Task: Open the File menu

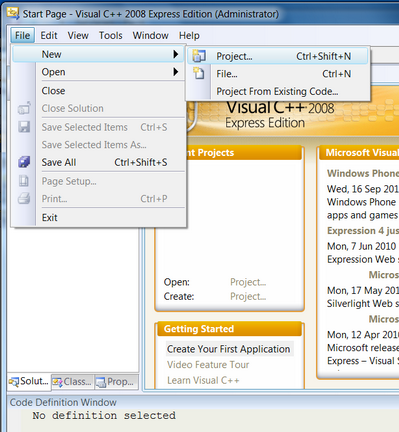Action: click(22, 35)
